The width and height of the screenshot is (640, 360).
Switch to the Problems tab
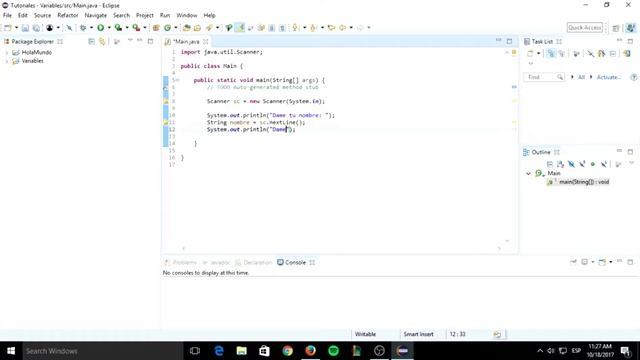click(180, 262)
